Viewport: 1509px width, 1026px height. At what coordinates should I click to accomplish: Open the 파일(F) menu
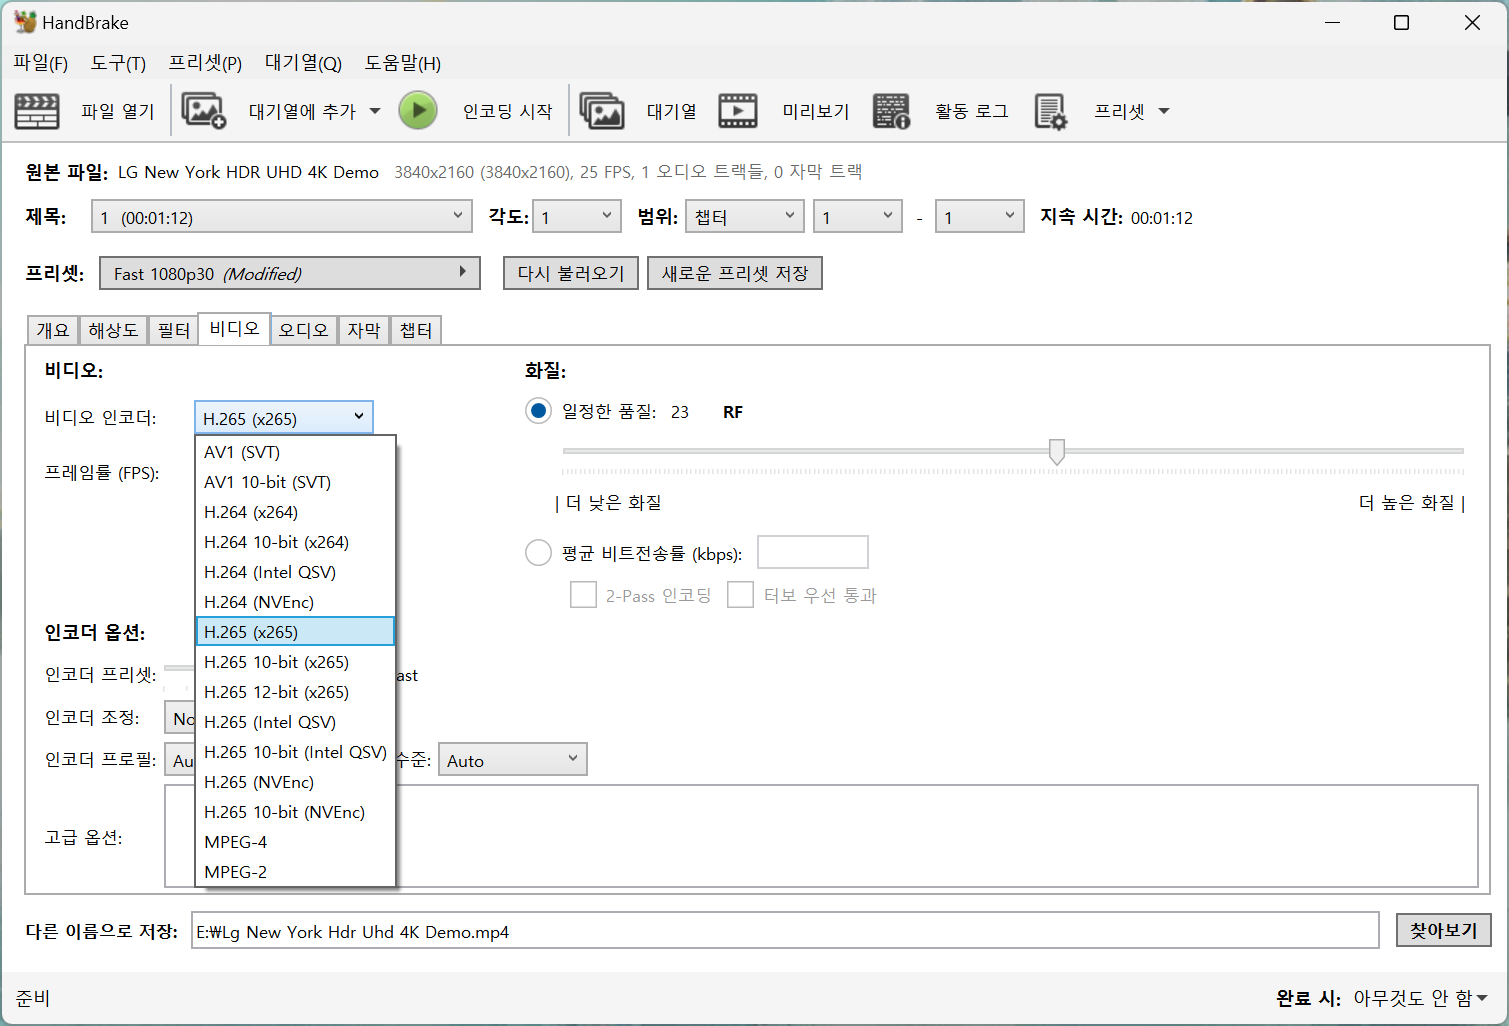41,63
